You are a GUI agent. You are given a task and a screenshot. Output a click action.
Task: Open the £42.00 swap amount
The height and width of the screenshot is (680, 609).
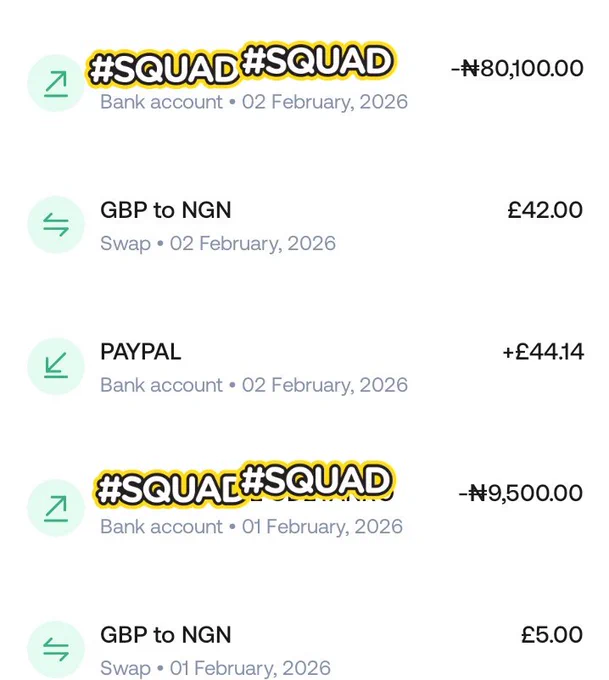click(545, 210)
